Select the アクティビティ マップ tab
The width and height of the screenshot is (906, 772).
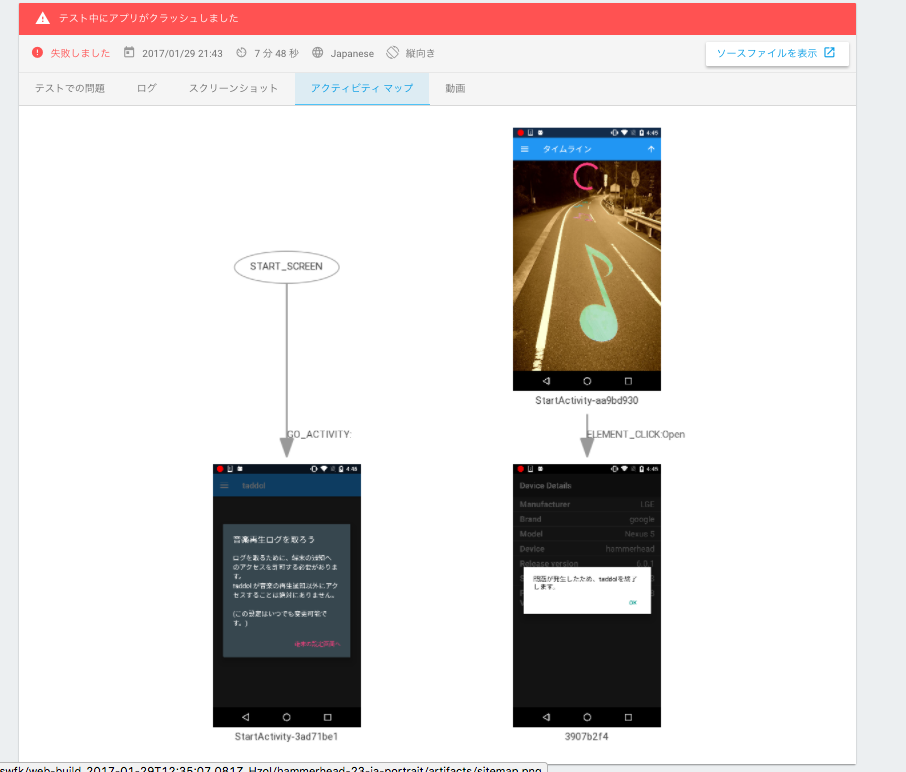362,88
